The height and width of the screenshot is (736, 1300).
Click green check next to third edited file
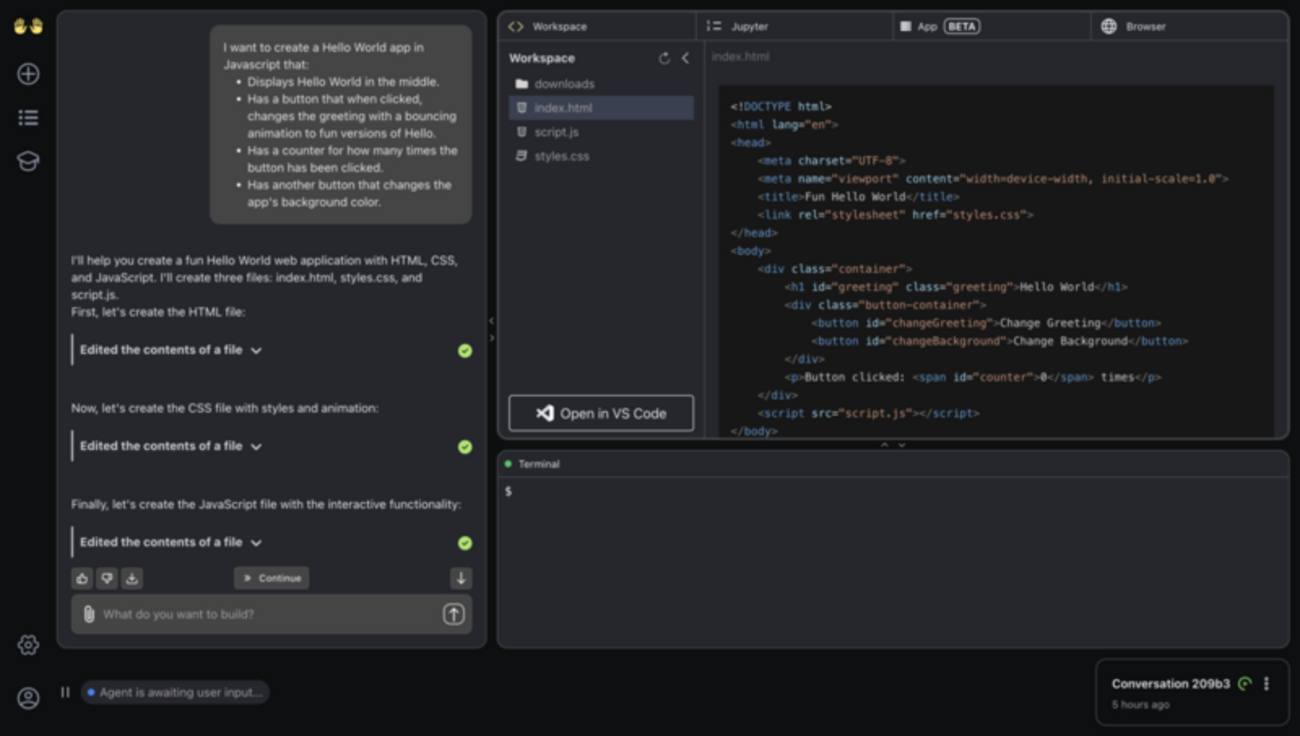[x=465, y=543]
